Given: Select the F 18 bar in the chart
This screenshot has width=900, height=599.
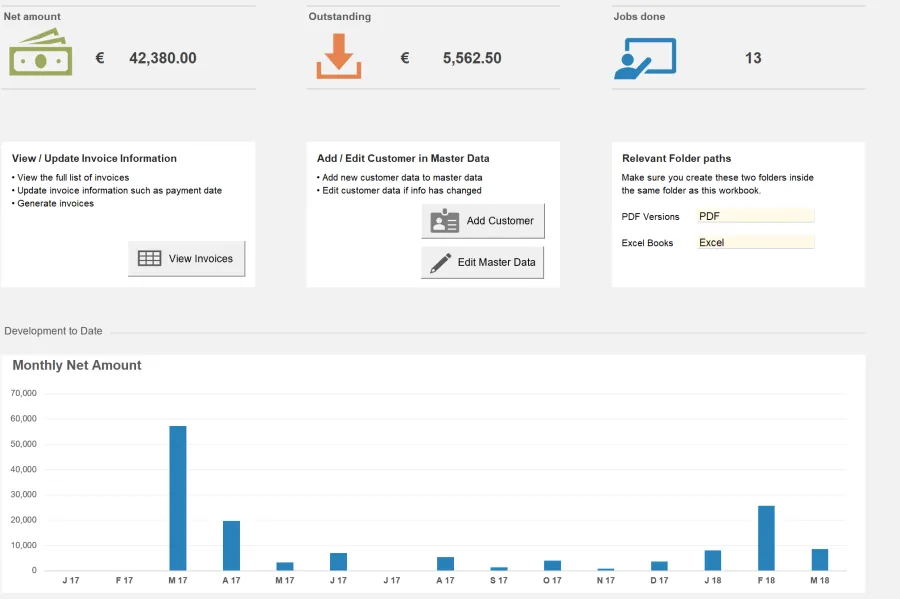Looking at the screenshot, I should tap(766, 538).
